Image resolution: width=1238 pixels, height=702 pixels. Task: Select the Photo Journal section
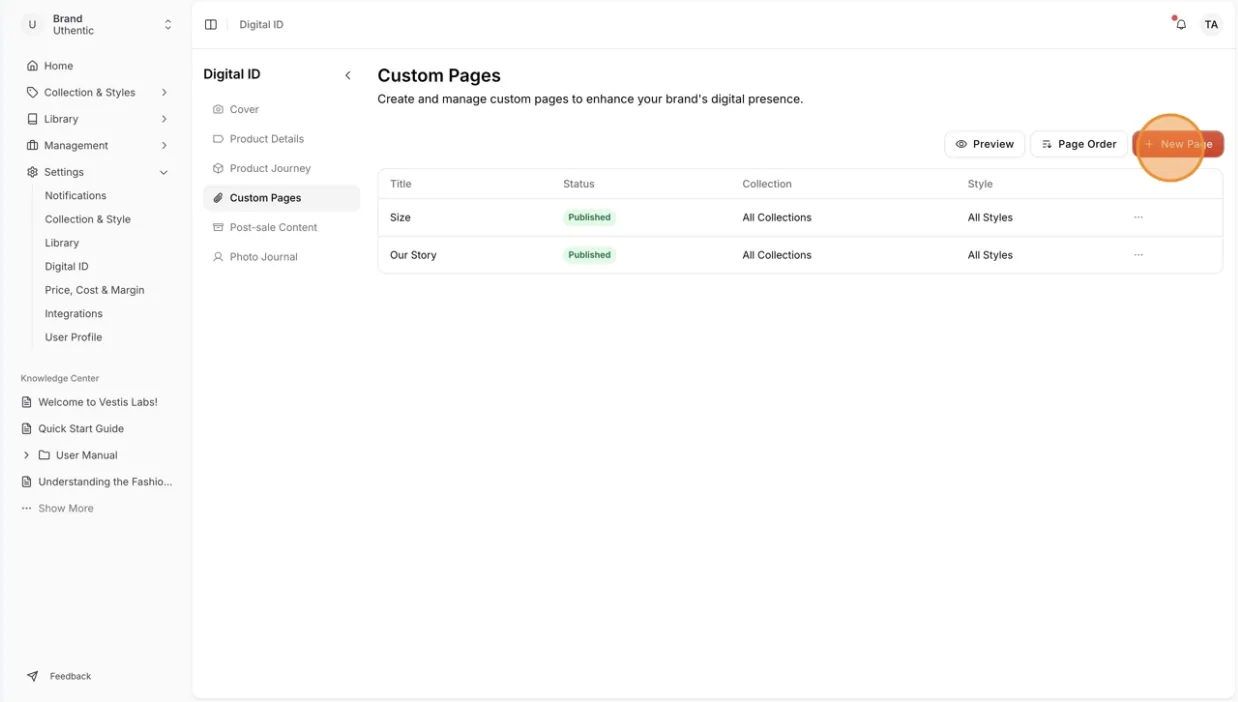click(x=281, y=257)
